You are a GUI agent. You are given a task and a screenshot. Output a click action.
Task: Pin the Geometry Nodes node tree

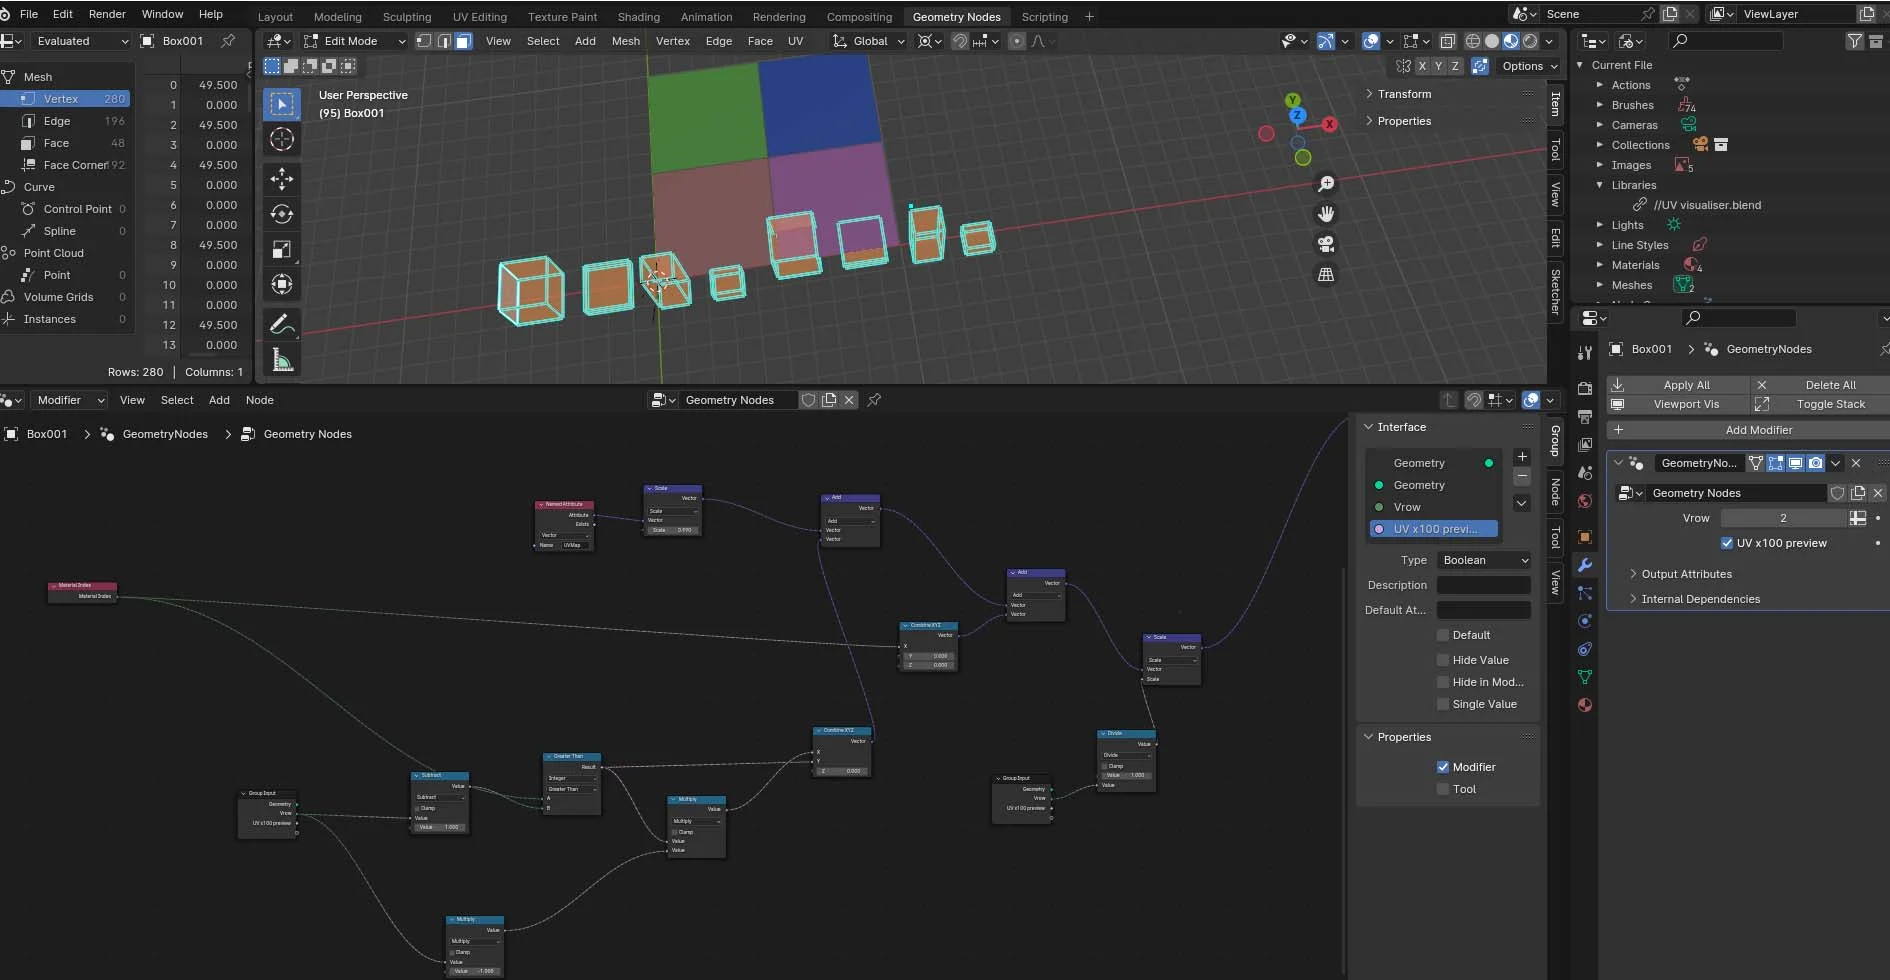click(874, 400)
